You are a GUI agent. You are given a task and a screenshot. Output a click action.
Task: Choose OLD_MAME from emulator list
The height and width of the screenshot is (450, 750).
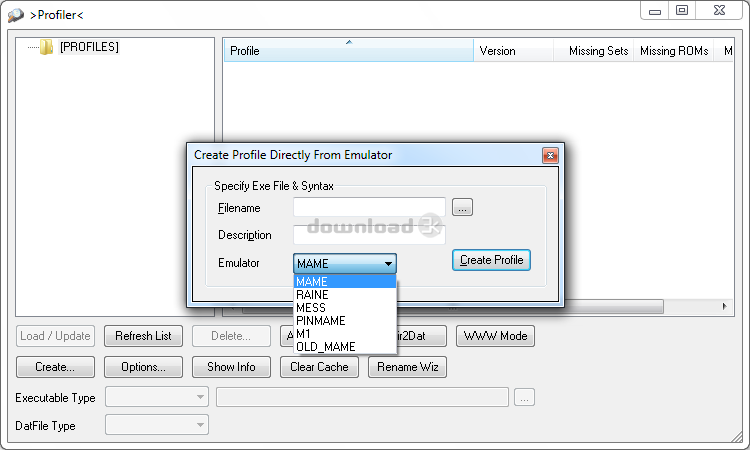point(345,347)
